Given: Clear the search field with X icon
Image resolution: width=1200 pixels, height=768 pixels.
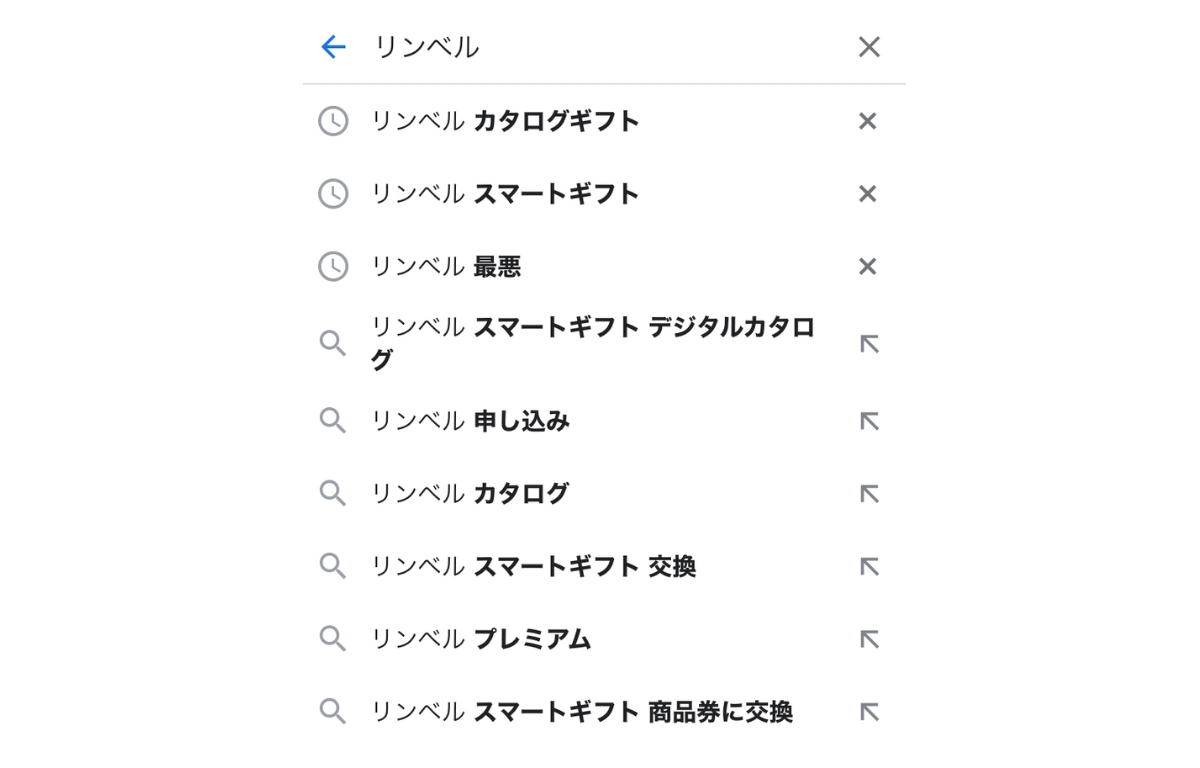Looking at the screenshot, I should click(869, 47).
